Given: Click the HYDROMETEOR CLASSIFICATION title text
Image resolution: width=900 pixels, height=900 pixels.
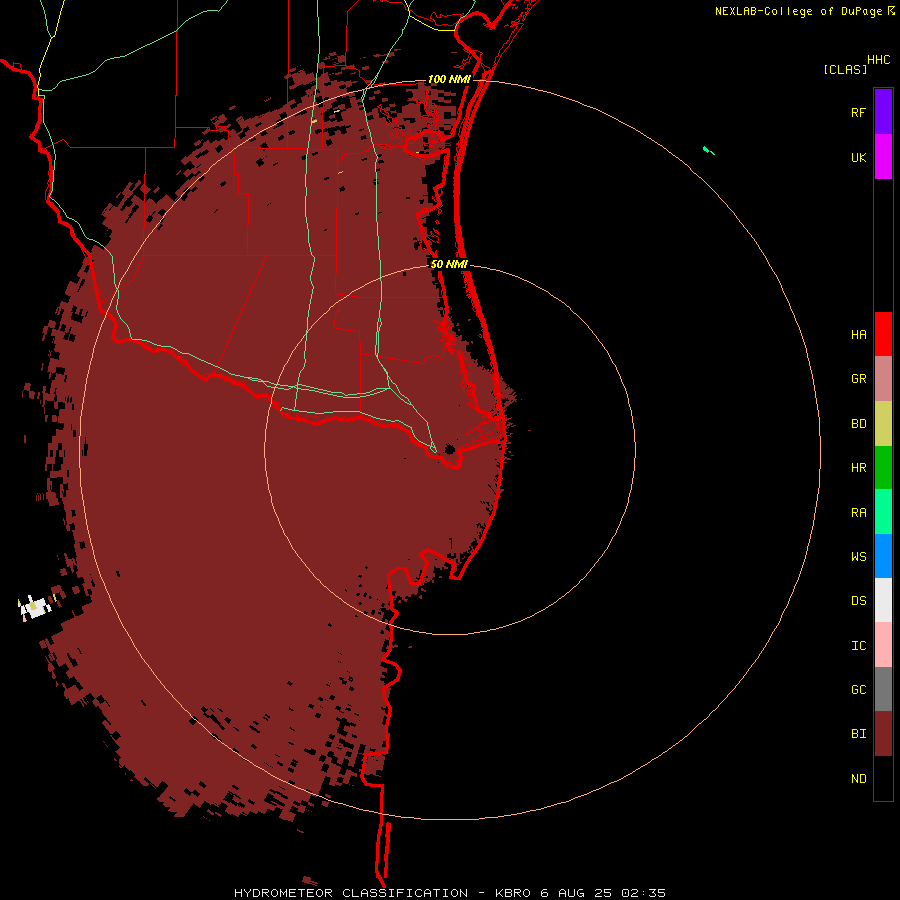Looking at the screenshot, I should 351,893.
